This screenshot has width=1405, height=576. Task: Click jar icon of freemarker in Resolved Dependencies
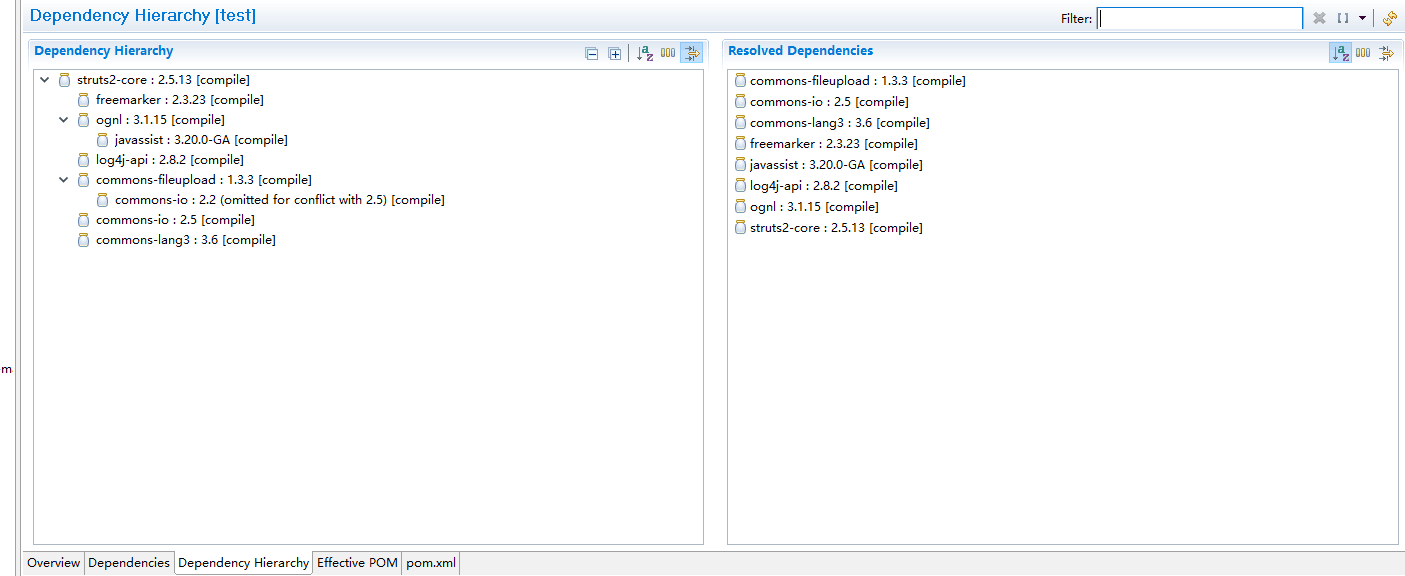click(740, 144)
